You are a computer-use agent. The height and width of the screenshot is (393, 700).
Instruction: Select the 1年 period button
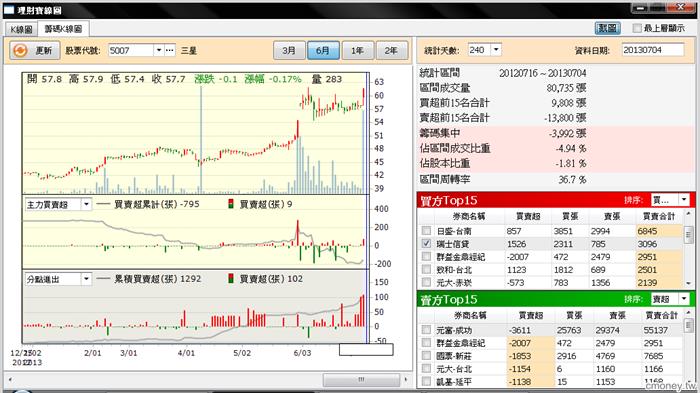click(x=357, y=50)
